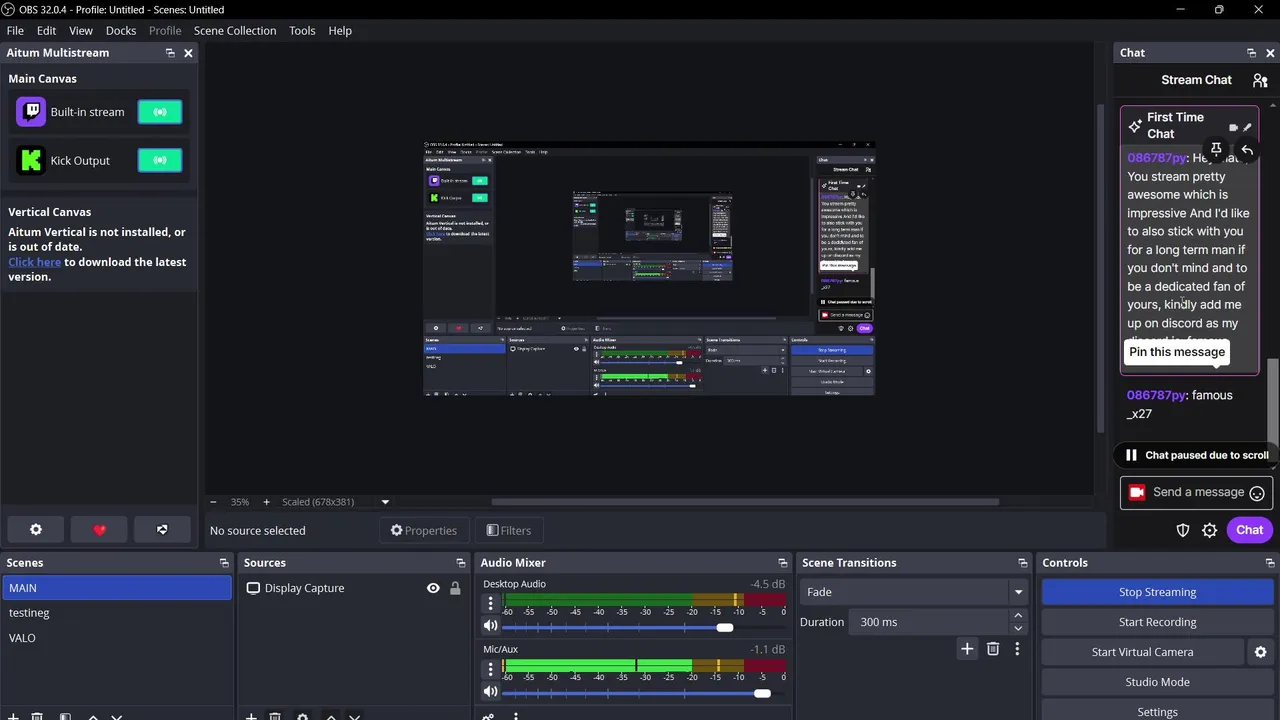Viewport: 1280px width, 720px height.
Task: Click red camera icon in message box
Action: click(x=1137, y=492)
